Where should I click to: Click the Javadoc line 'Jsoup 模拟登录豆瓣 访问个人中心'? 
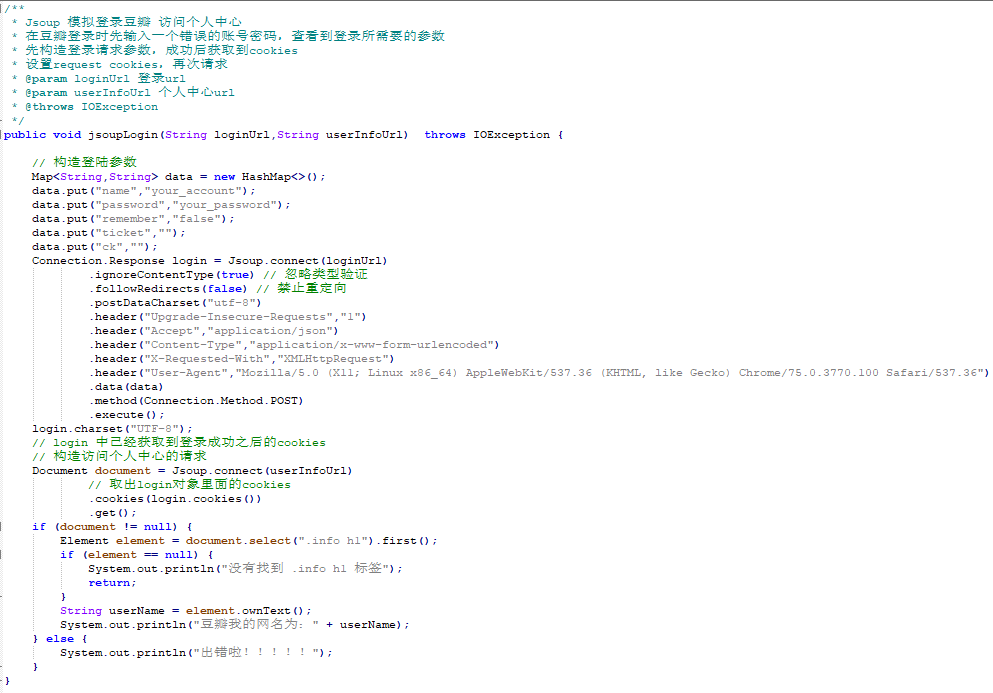[x=133, y=22]
